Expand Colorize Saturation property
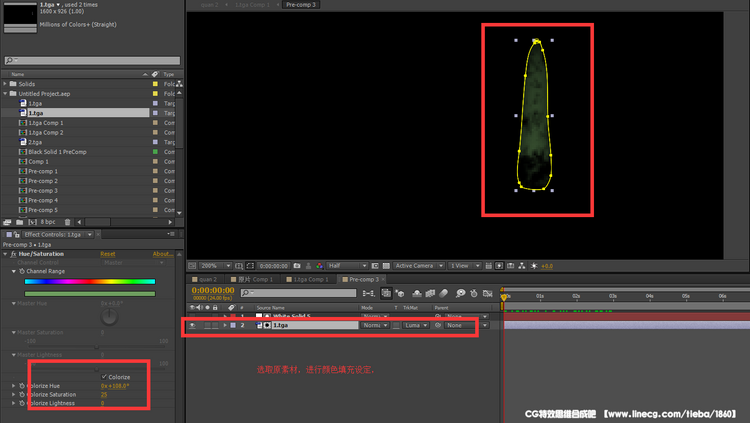This screenshot has width=750, height=423. coord(14,394)
